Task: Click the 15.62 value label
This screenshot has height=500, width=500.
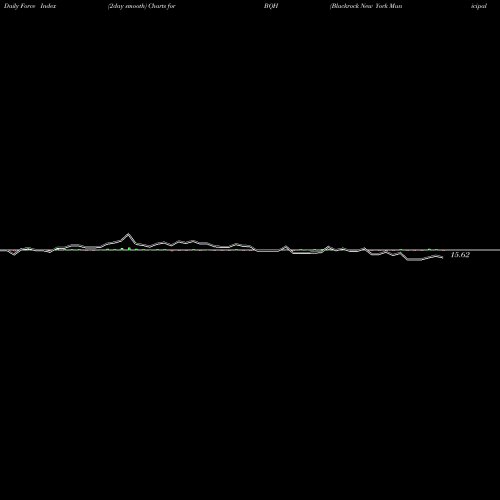Action: [460, 255]
